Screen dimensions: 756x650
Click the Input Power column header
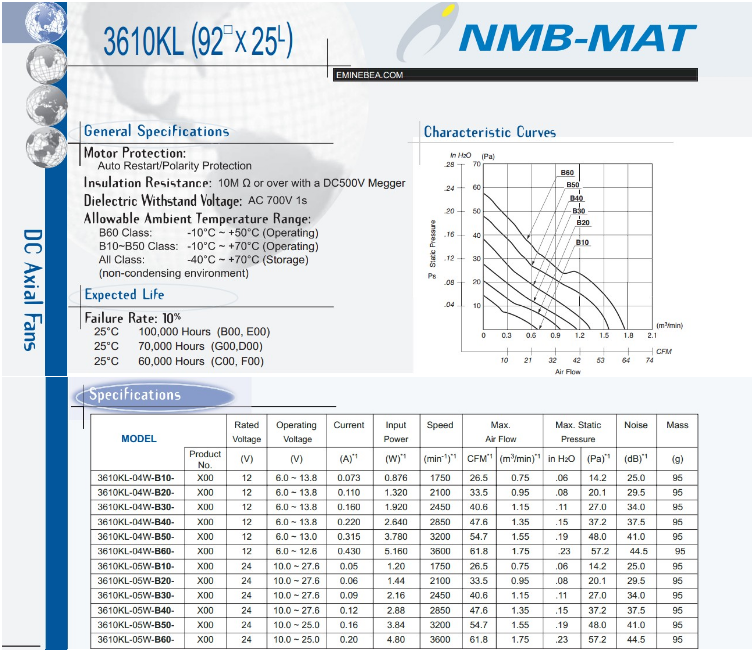[x=396, y=432]
